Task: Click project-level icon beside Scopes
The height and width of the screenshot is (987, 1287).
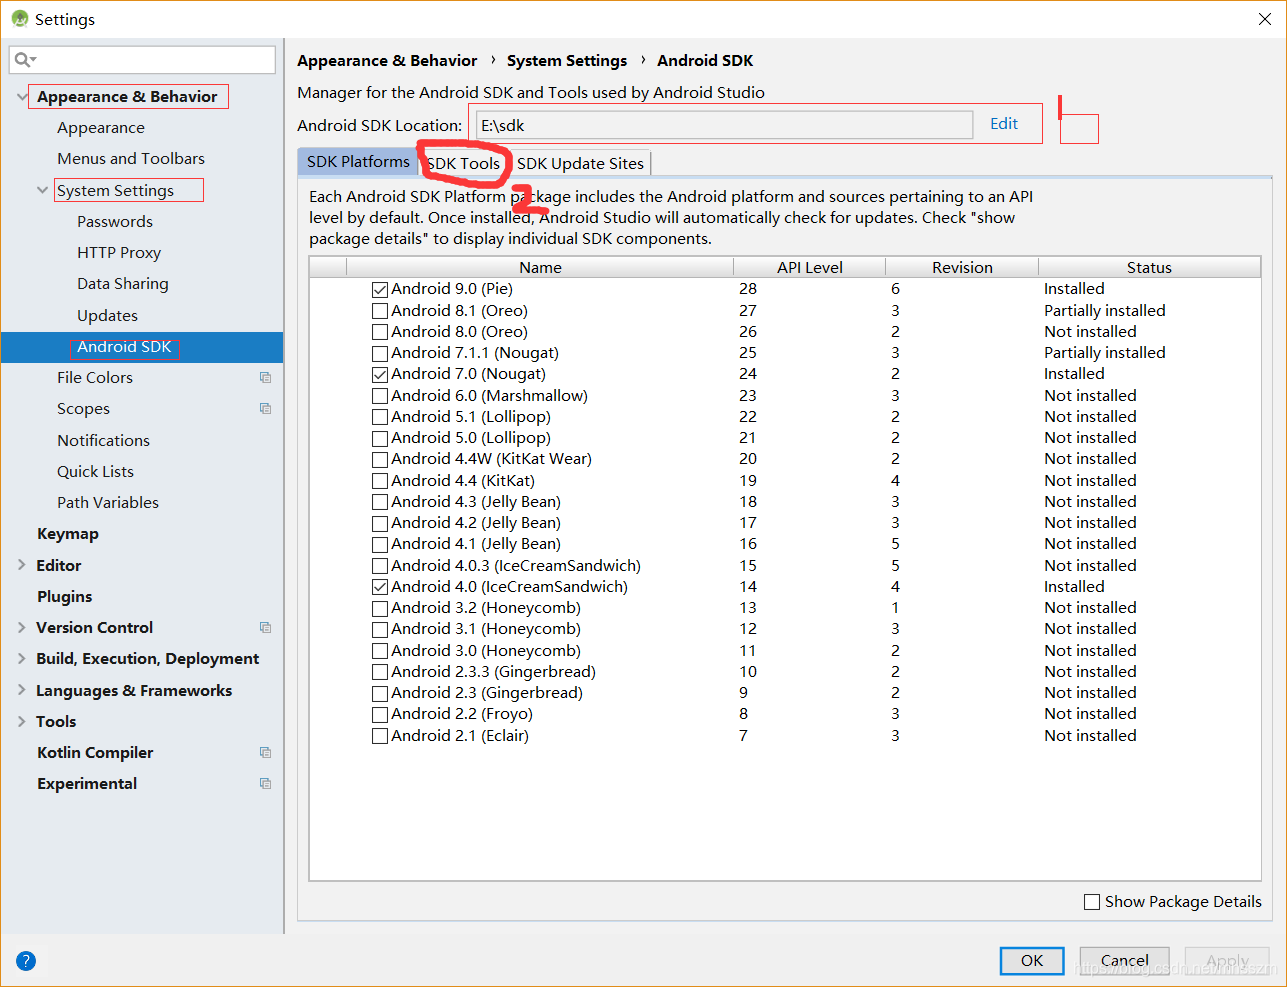Action: 265,408
